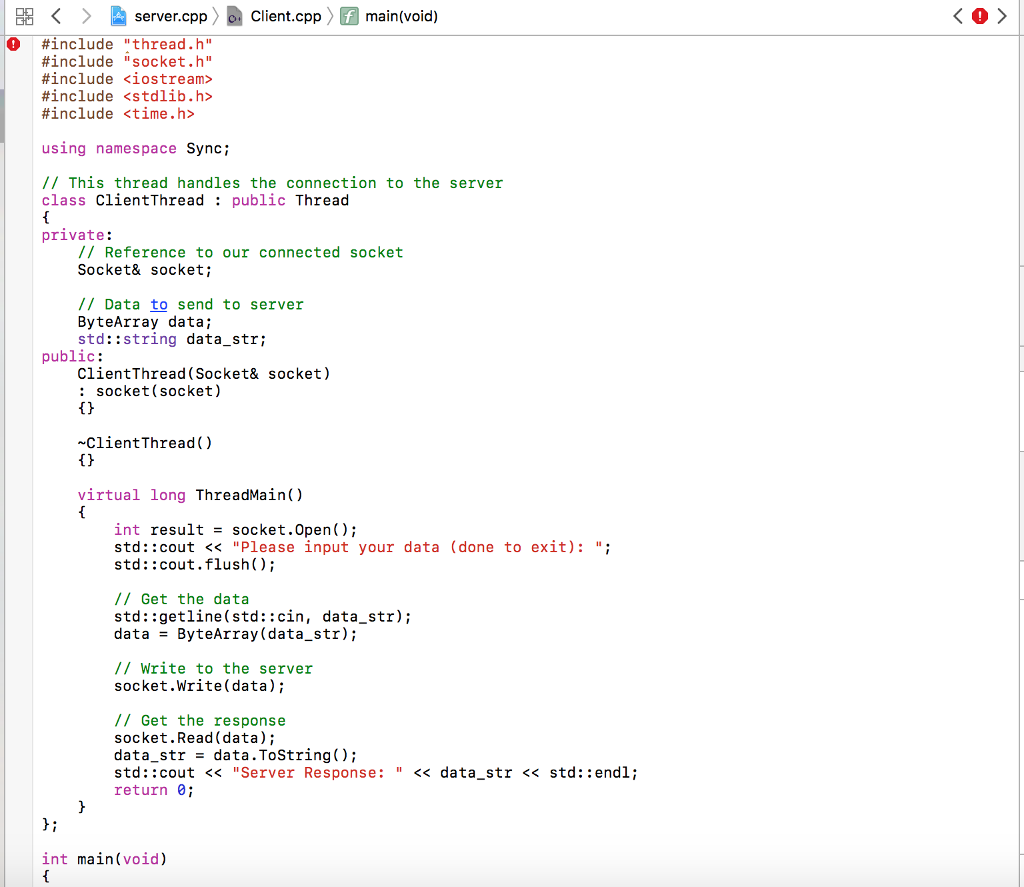Click on "socket.h" include text
The height and width of the screenshot is (887, 1024).
168,61
